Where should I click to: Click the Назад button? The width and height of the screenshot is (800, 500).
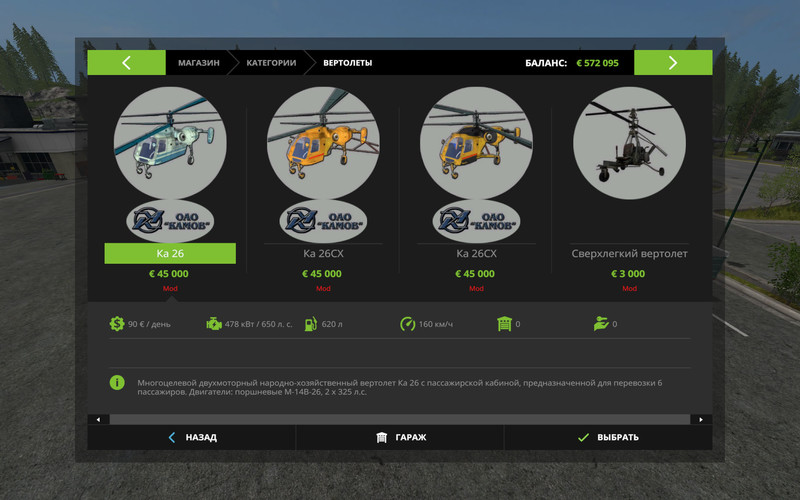pos(192,437)
